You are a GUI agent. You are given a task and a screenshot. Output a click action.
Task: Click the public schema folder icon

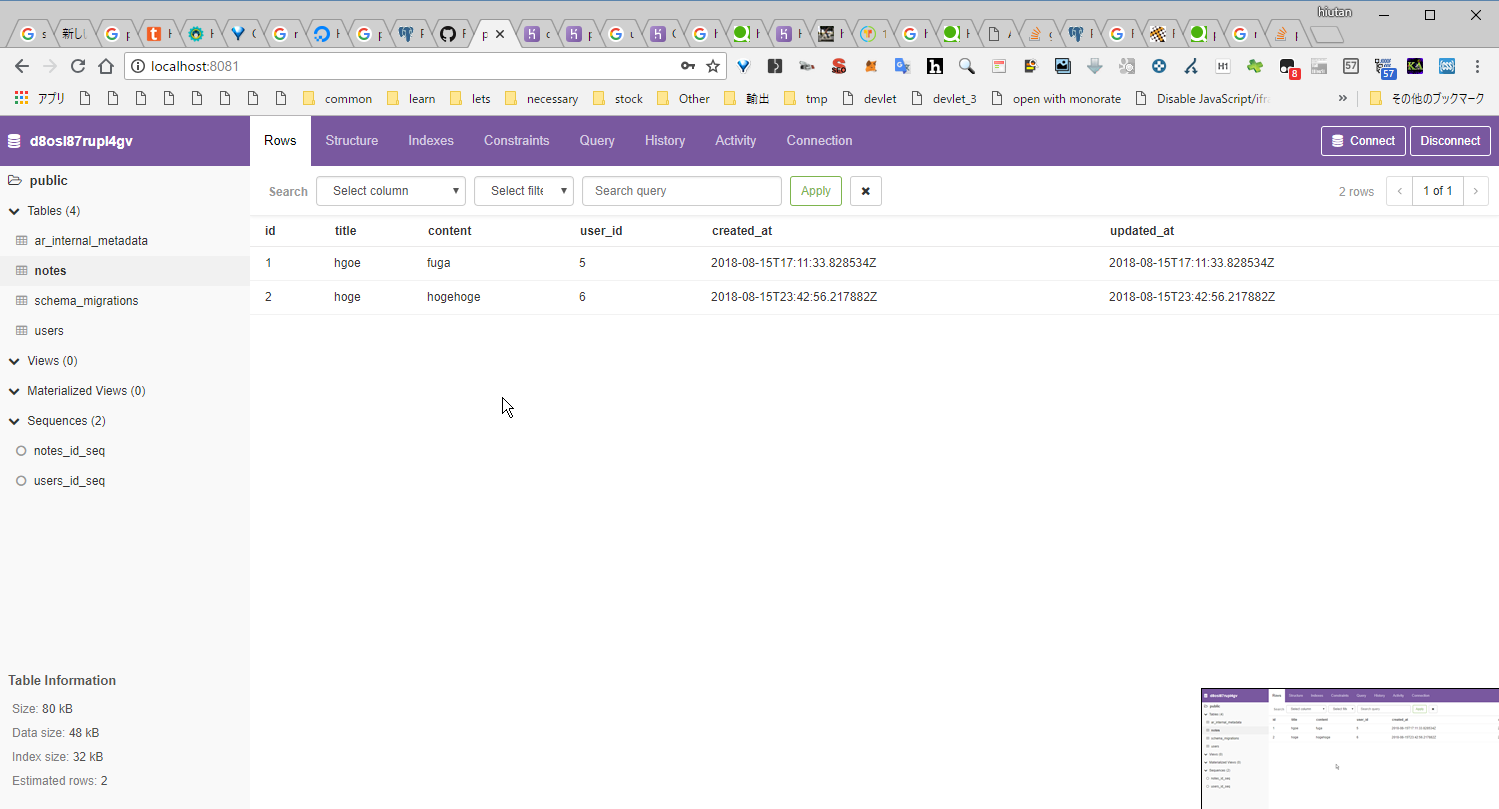(x=15, y=181)
